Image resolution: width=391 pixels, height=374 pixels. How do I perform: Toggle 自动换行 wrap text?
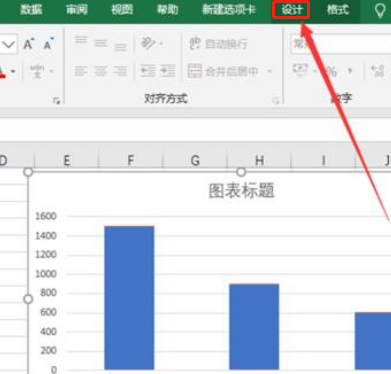click(x=218, y=44)
